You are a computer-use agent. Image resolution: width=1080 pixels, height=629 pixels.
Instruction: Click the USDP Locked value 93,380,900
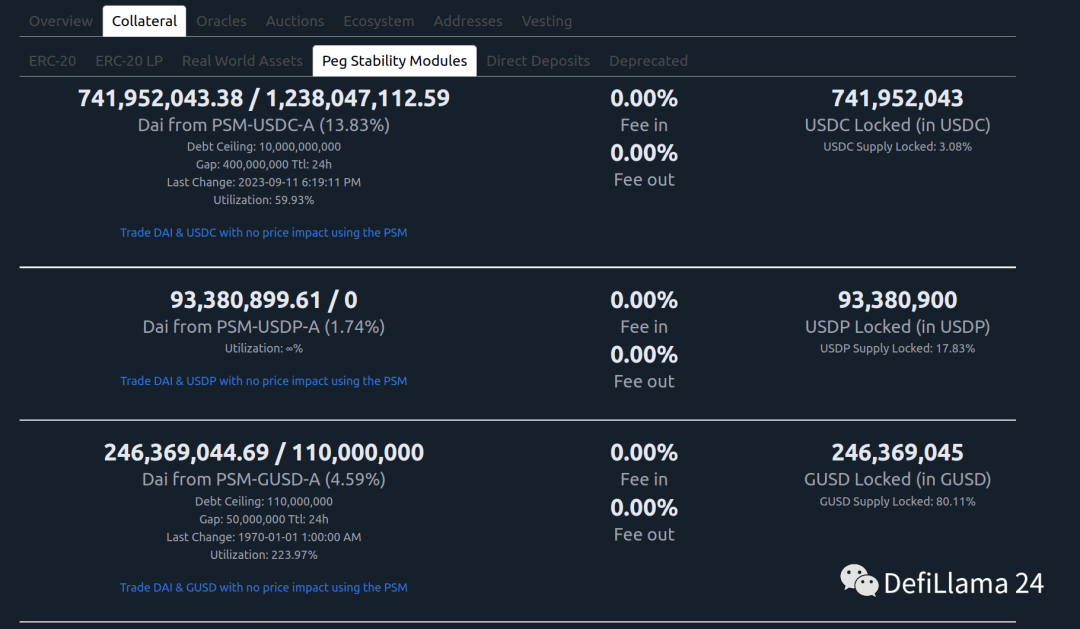pyautogui.click(x=897, y=300)
